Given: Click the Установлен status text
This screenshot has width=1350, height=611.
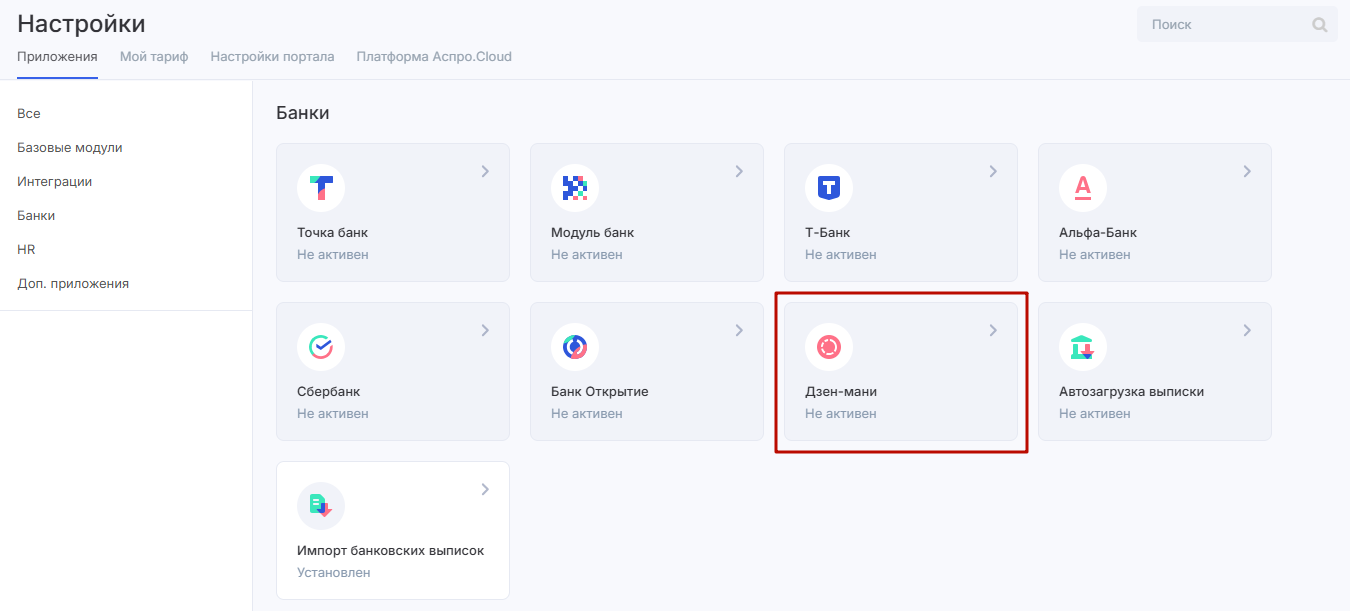Looking at the screenshot, I should click(x=334, y=573).
